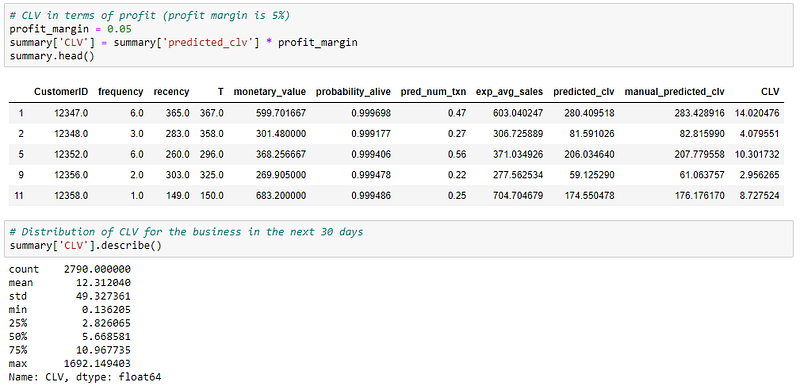The width and height of the screenshot is (800, 389).
Task: Click monetary value 683.200000
Action: click(281, 196)
